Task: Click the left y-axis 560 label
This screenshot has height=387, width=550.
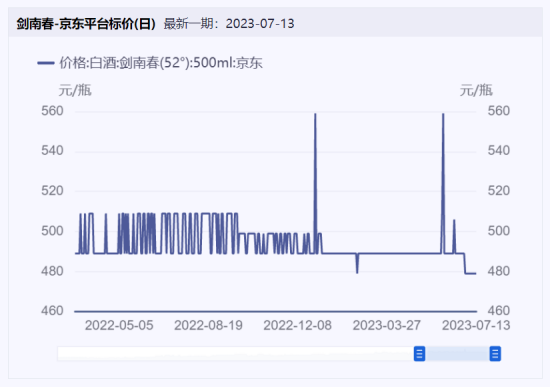Action: click(x=52, y=111)
